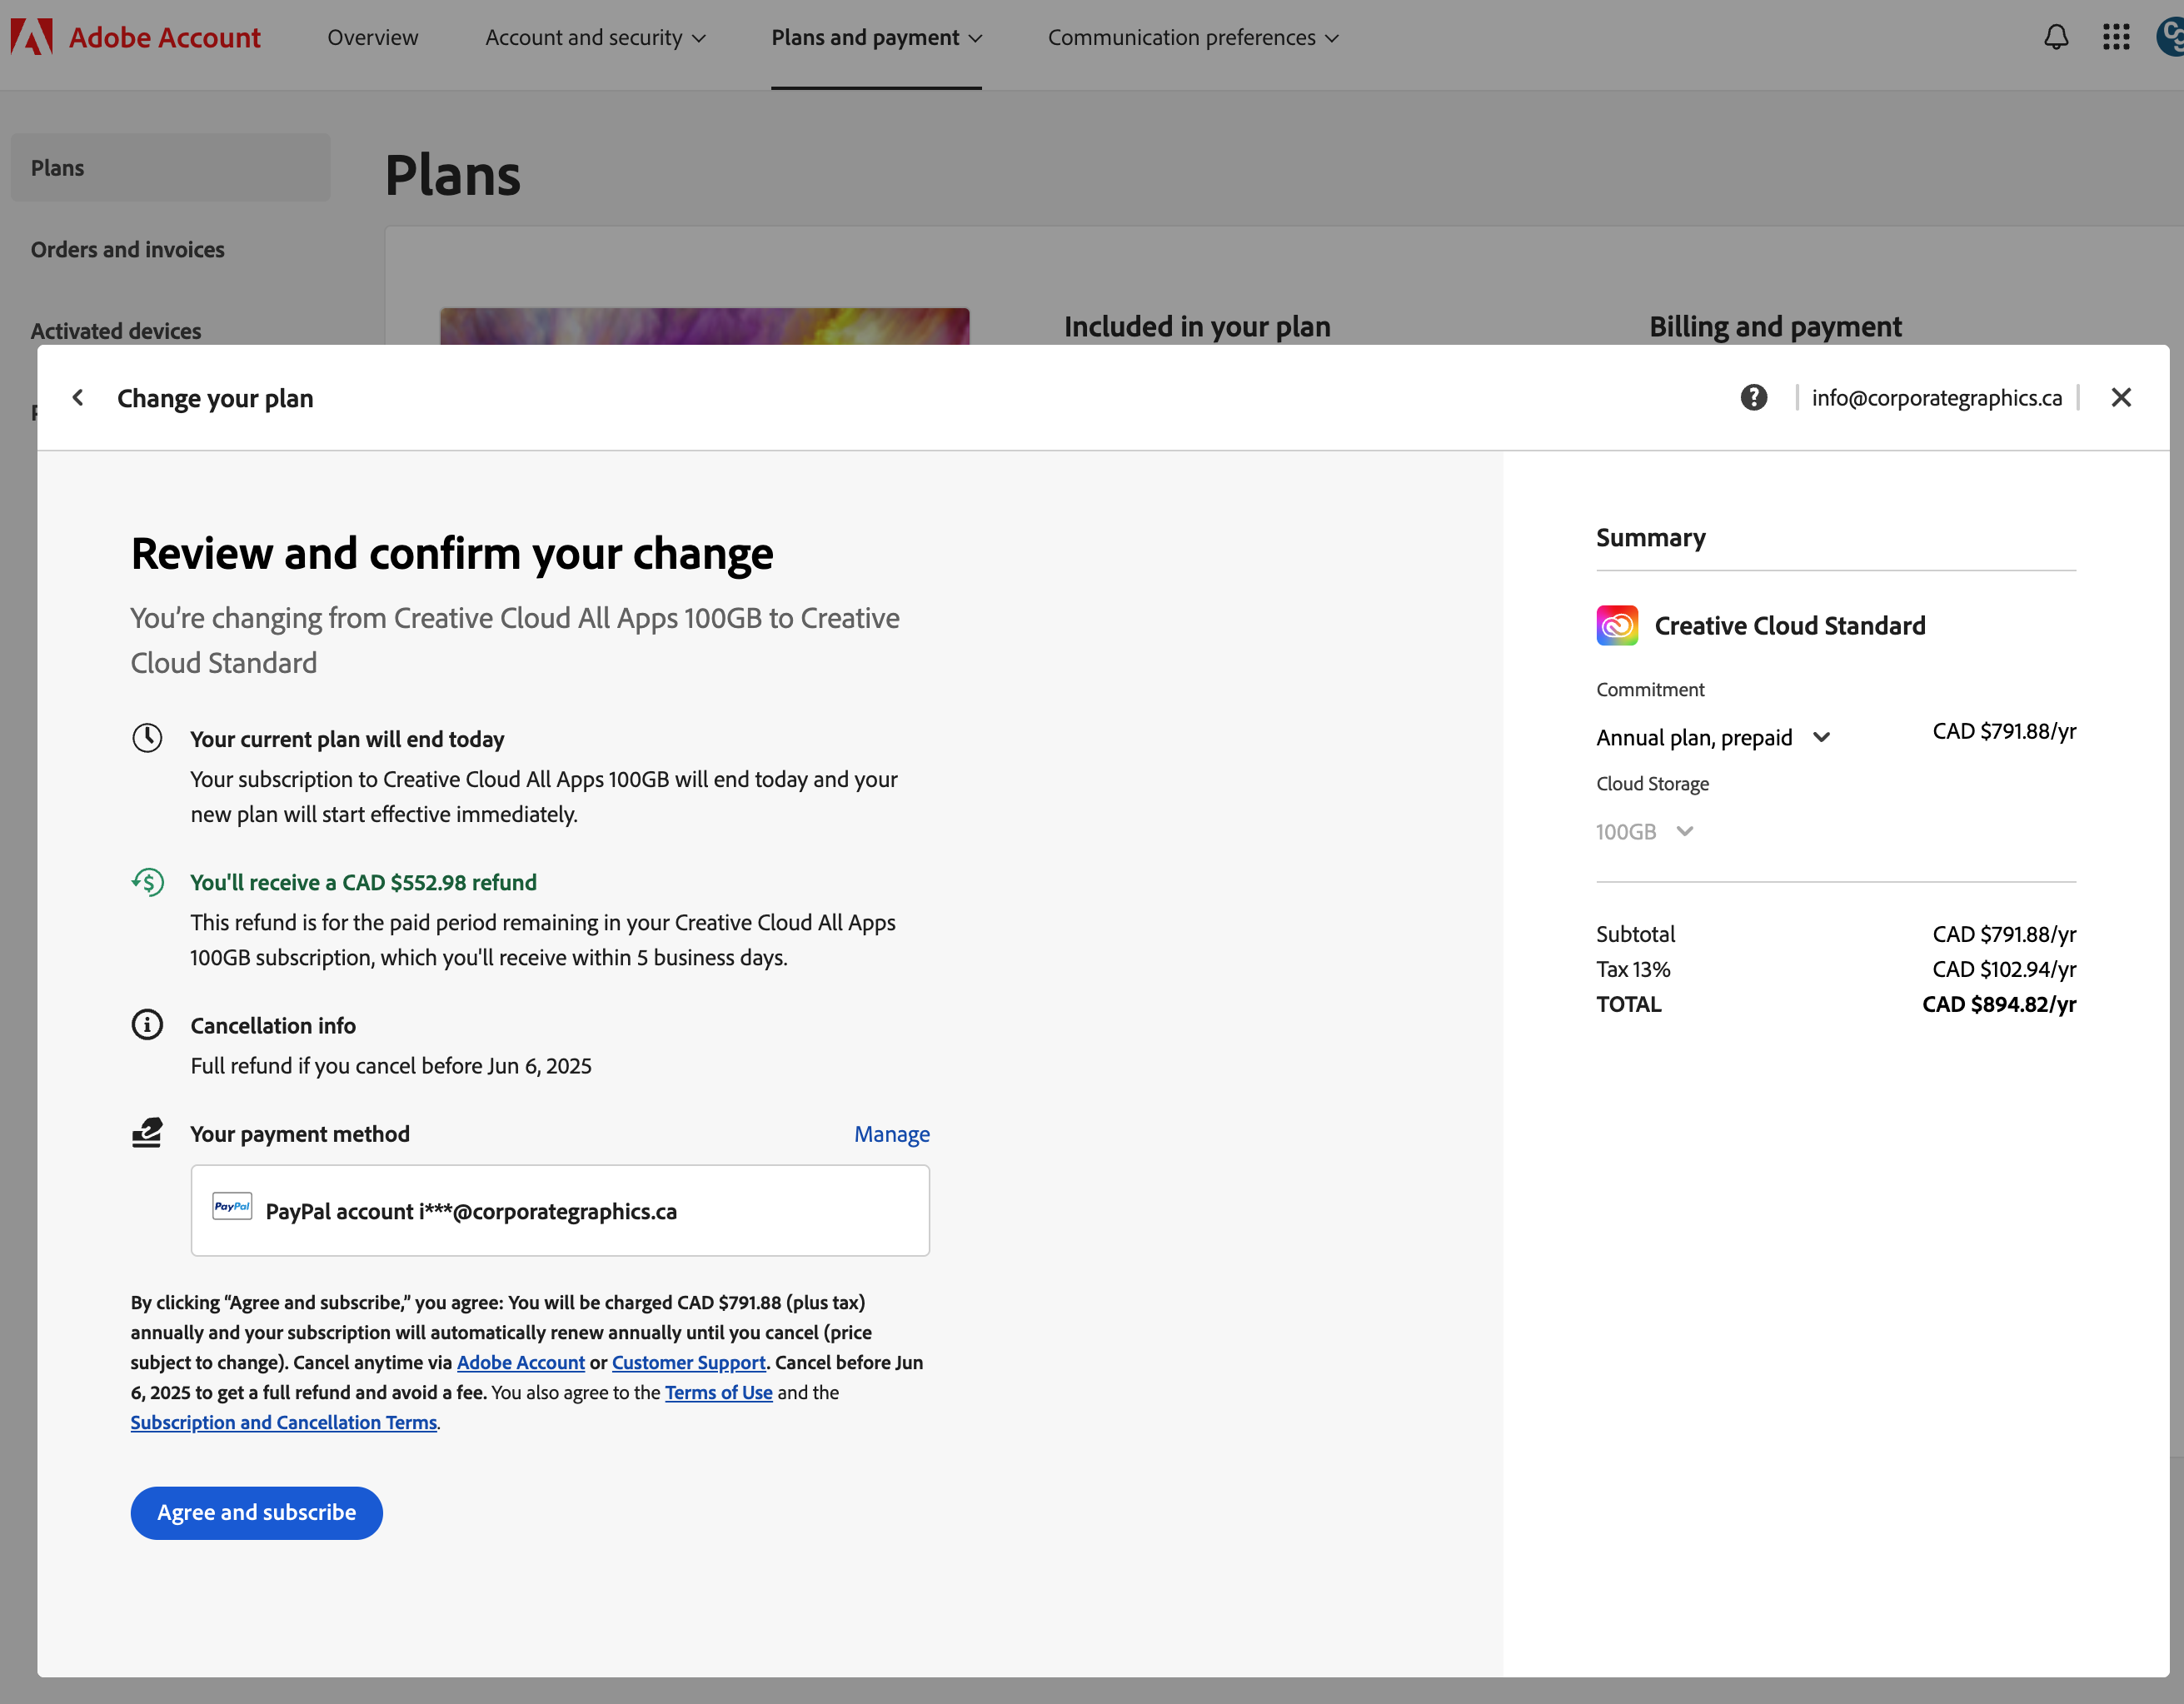Open Orders and invoices in sidebar
Viewport: 2184px width, 1704px height.
pos(128,250)
